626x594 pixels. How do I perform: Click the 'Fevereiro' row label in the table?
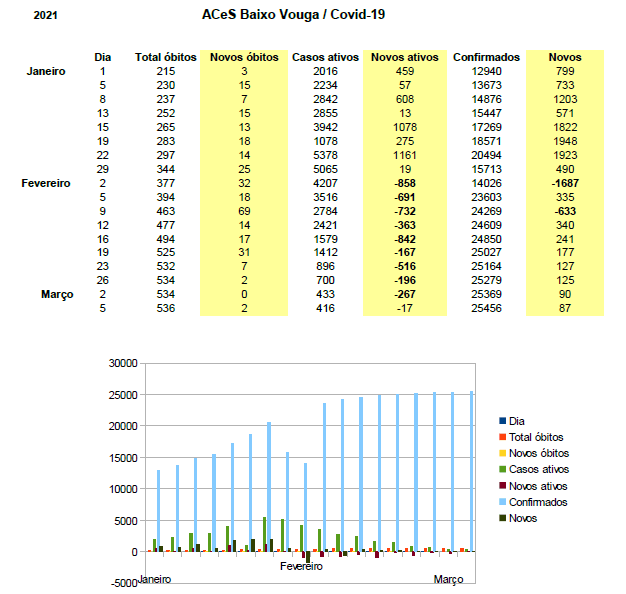(x=46, y=183)
